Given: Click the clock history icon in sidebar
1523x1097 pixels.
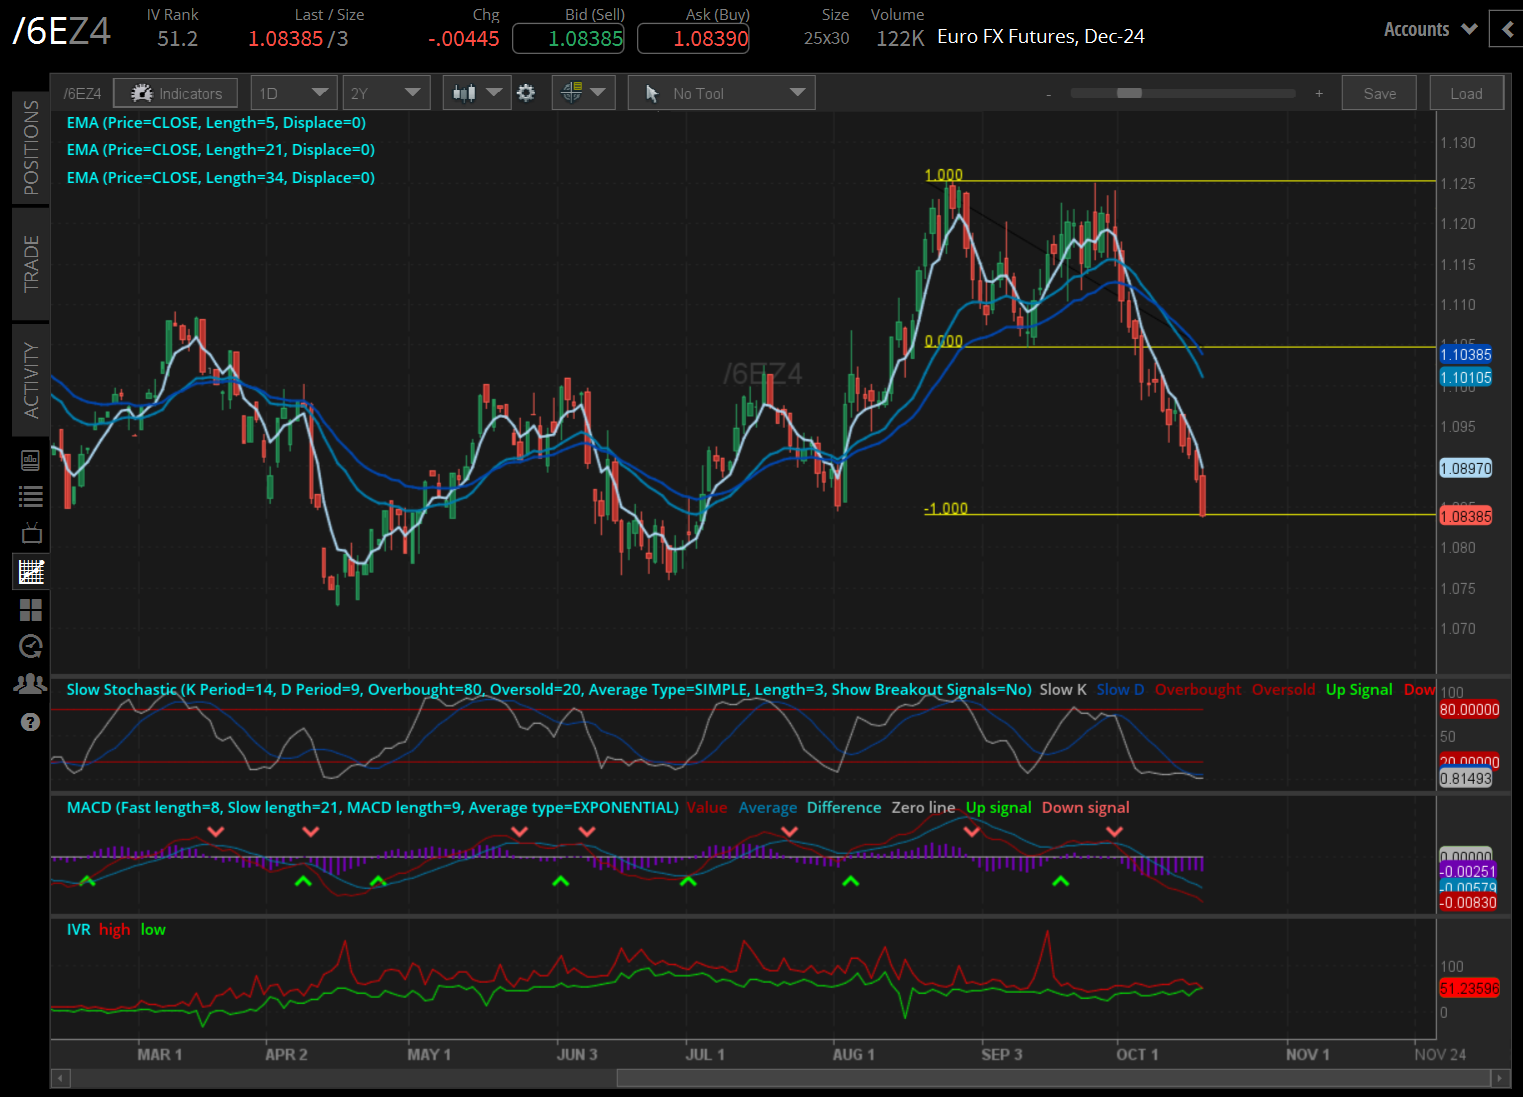Looking at the screenshot, I should tap(31, 647).
